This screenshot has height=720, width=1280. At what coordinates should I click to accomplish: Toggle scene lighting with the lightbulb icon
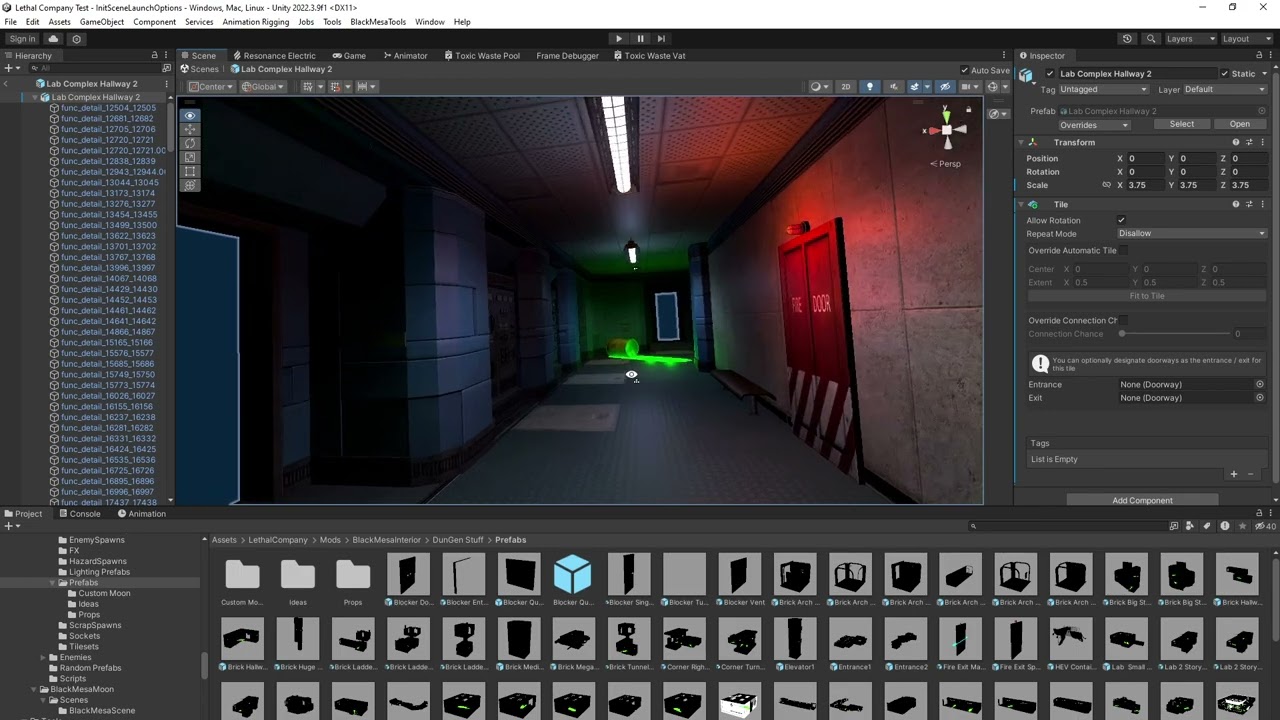click(x=870, y=87)
